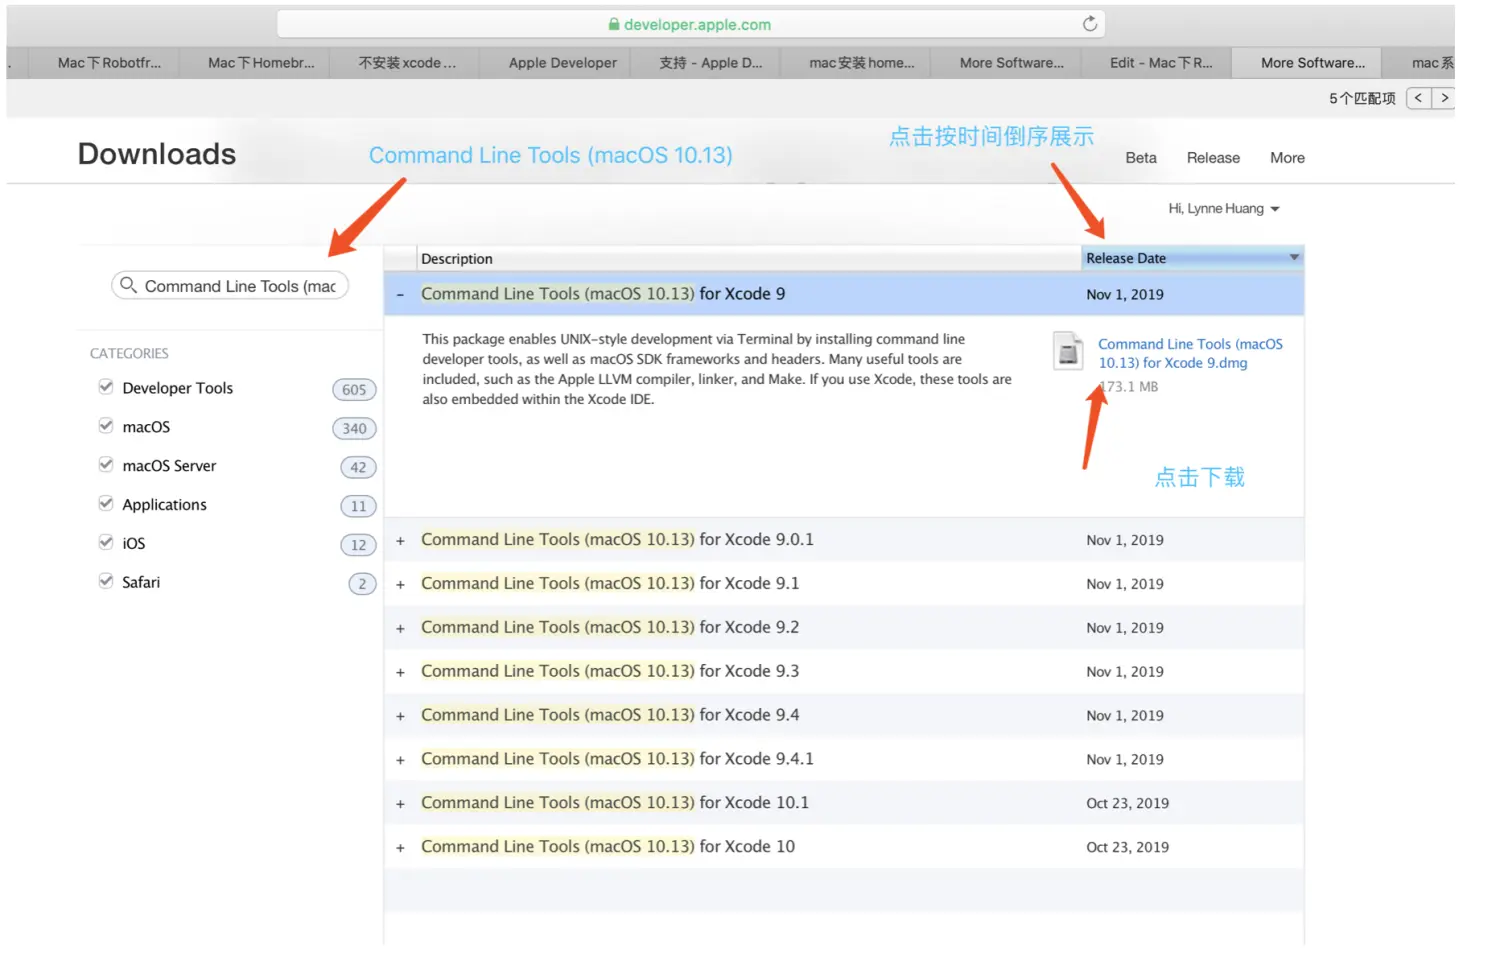
Task: Open the More filter
Action: click(1287, 158)
